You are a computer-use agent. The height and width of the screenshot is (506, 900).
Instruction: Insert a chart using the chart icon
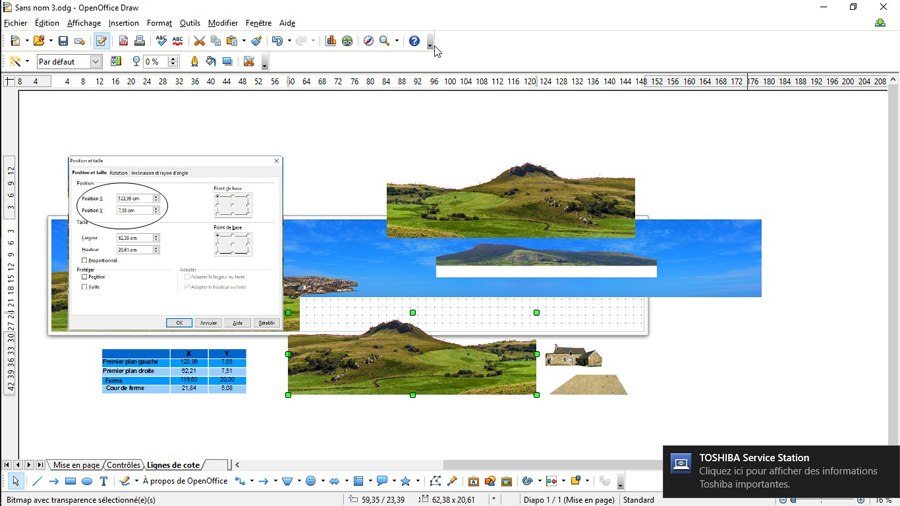[331, 41]
